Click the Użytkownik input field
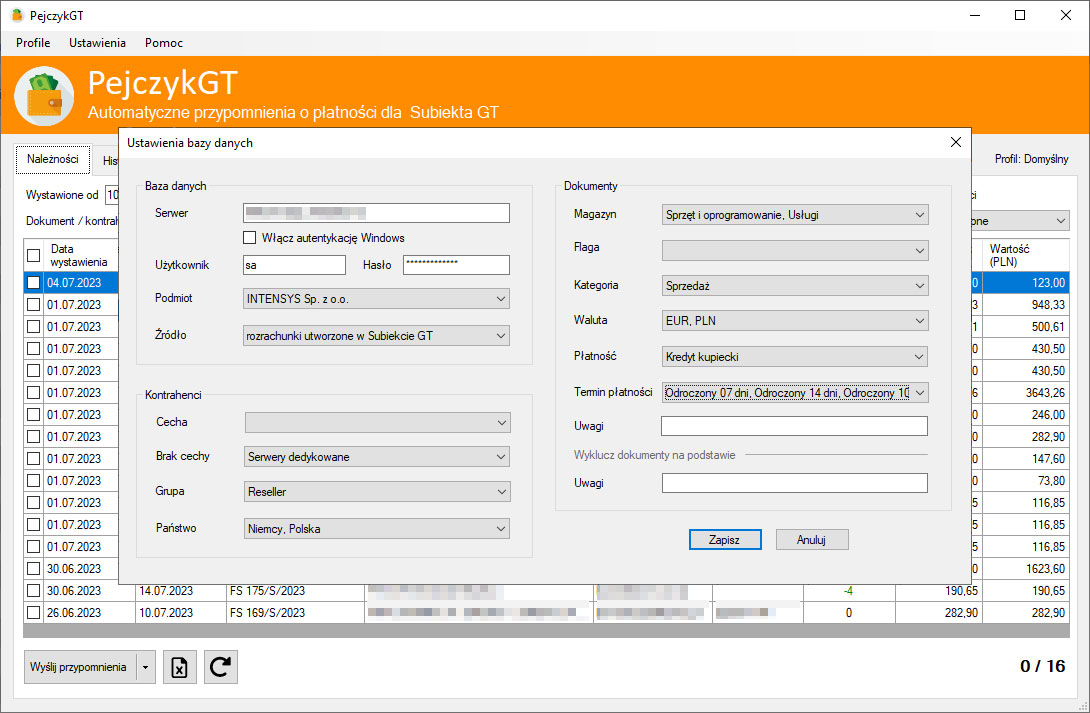 pyautogui.click(x=294, y=265)
